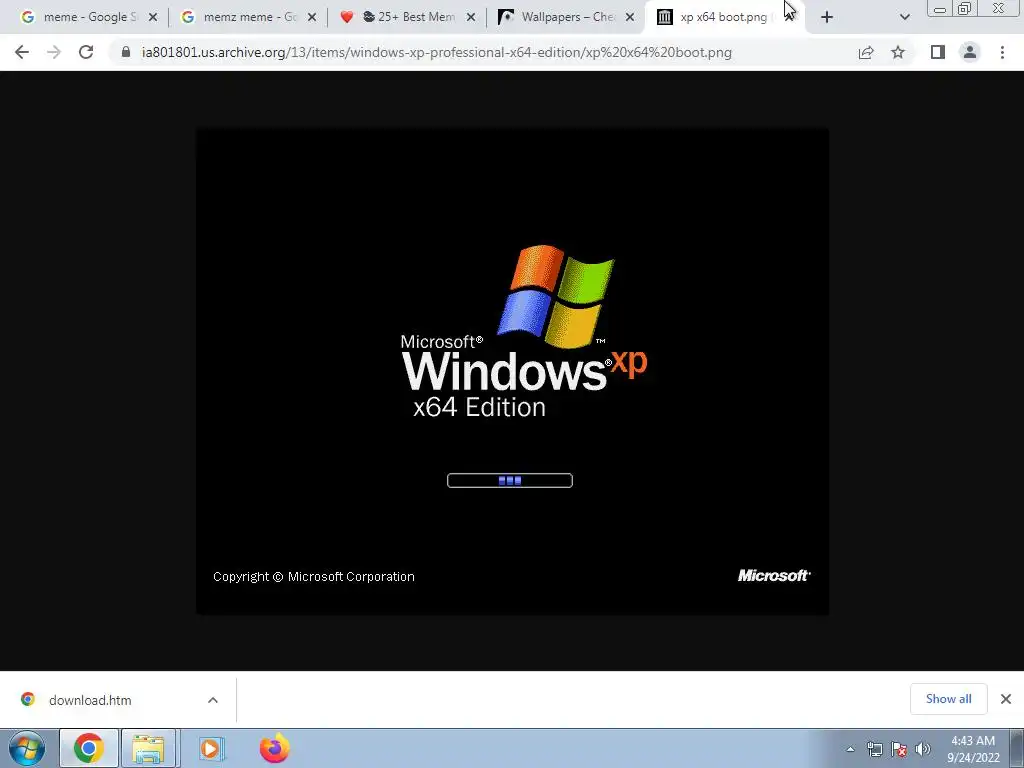
Task: Bookmark this page with the star
Action: pyautogui.click(x=898, y=52)
